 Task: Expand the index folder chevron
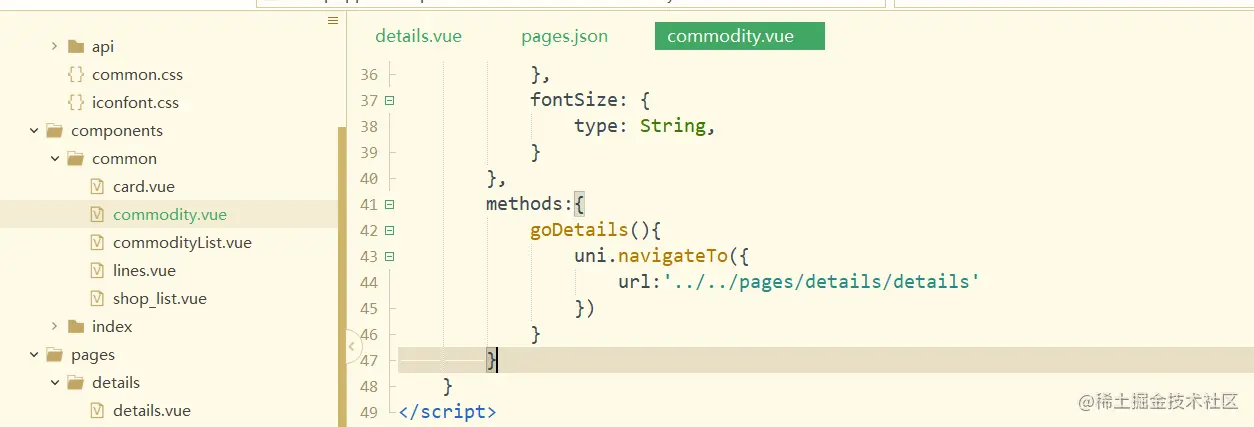click(x=54, y=327)
